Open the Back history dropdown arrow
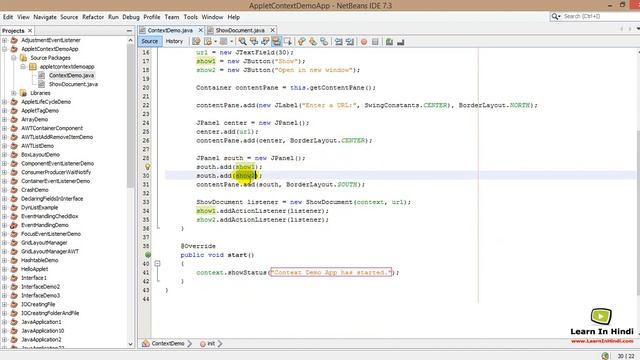This screenshot has height=360, width=640. coord(216,42)
